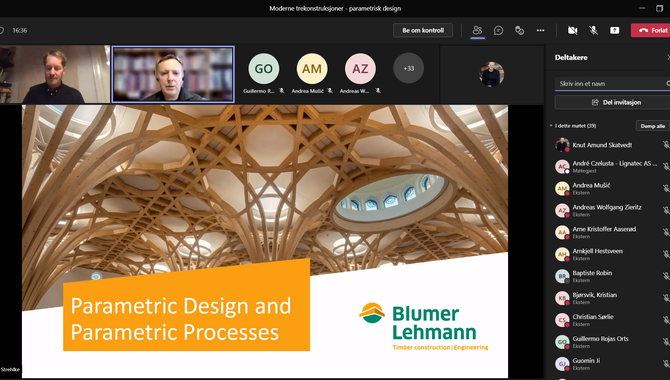The height and width of the screenshot is (380, 670).
Task: Click the mic icon beside Andrea Mušić
Action: point(666,189)
